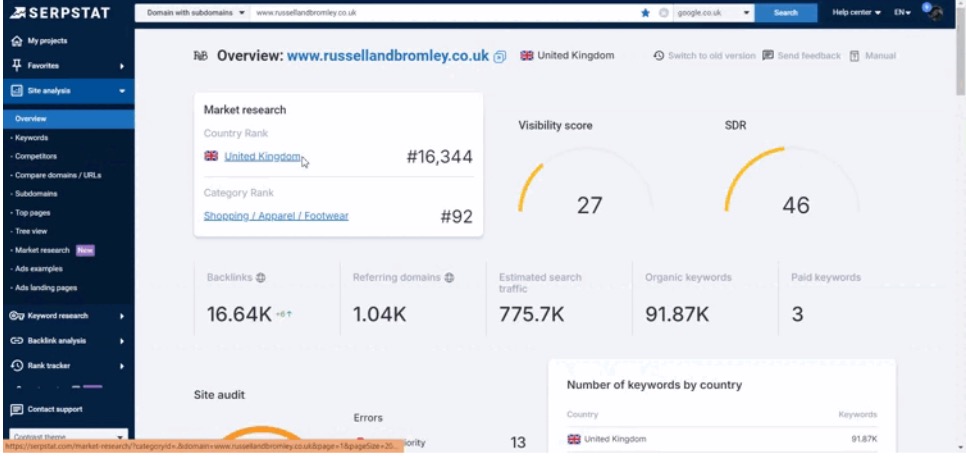This screenshot has width=966, height=456.
Task: Click the Backlink analysis link icon
Action: pos(17,341)
